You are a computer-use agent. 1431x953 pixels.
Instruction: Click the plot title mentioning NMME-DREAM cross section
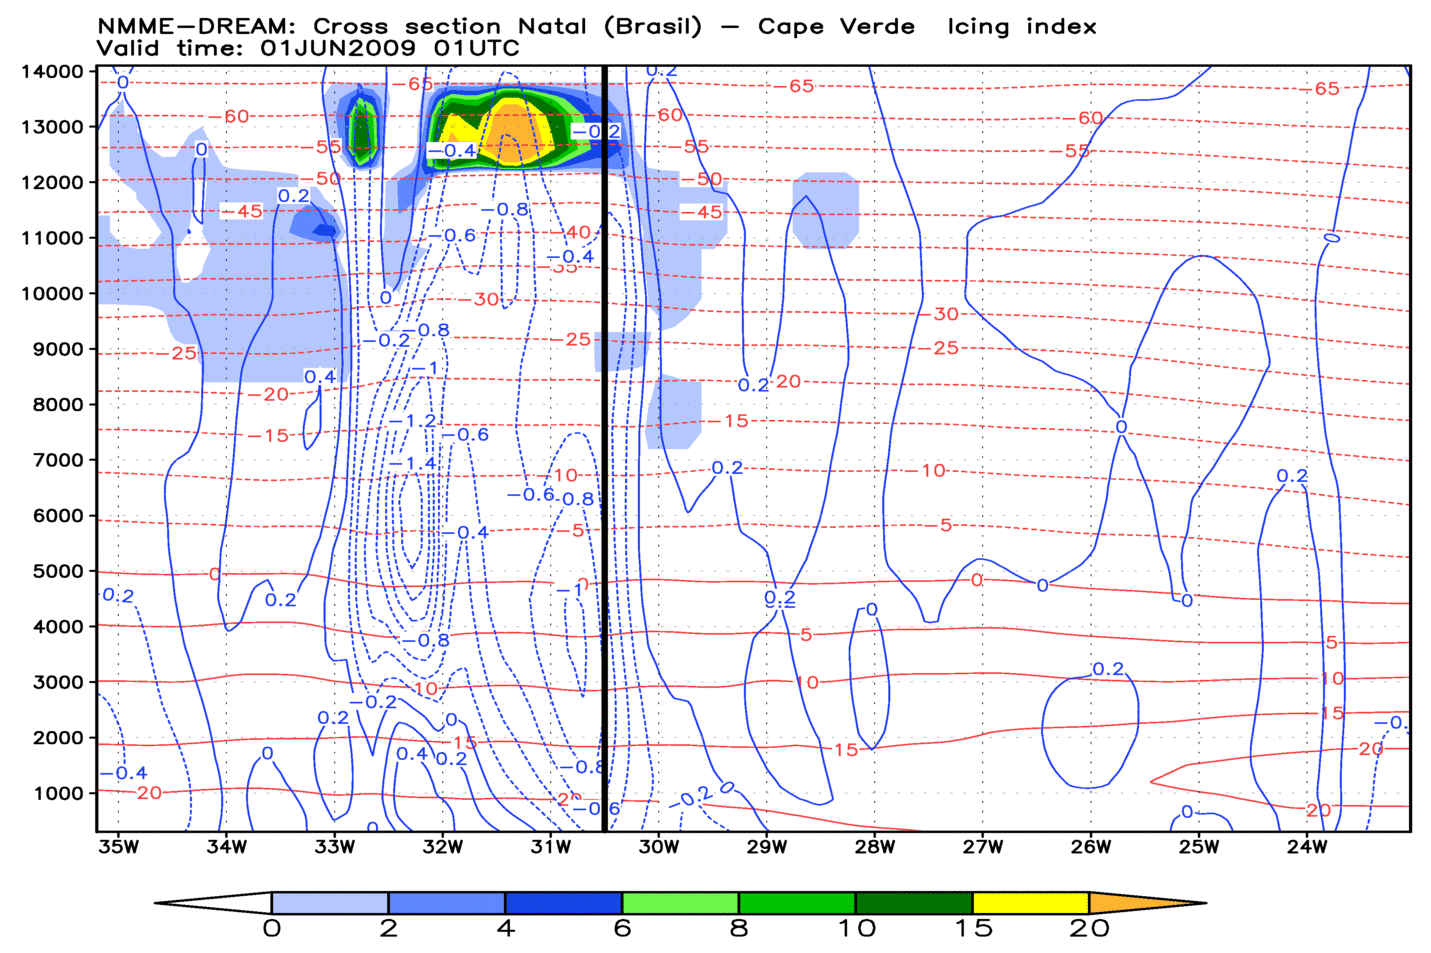click(x=597, y=27)
